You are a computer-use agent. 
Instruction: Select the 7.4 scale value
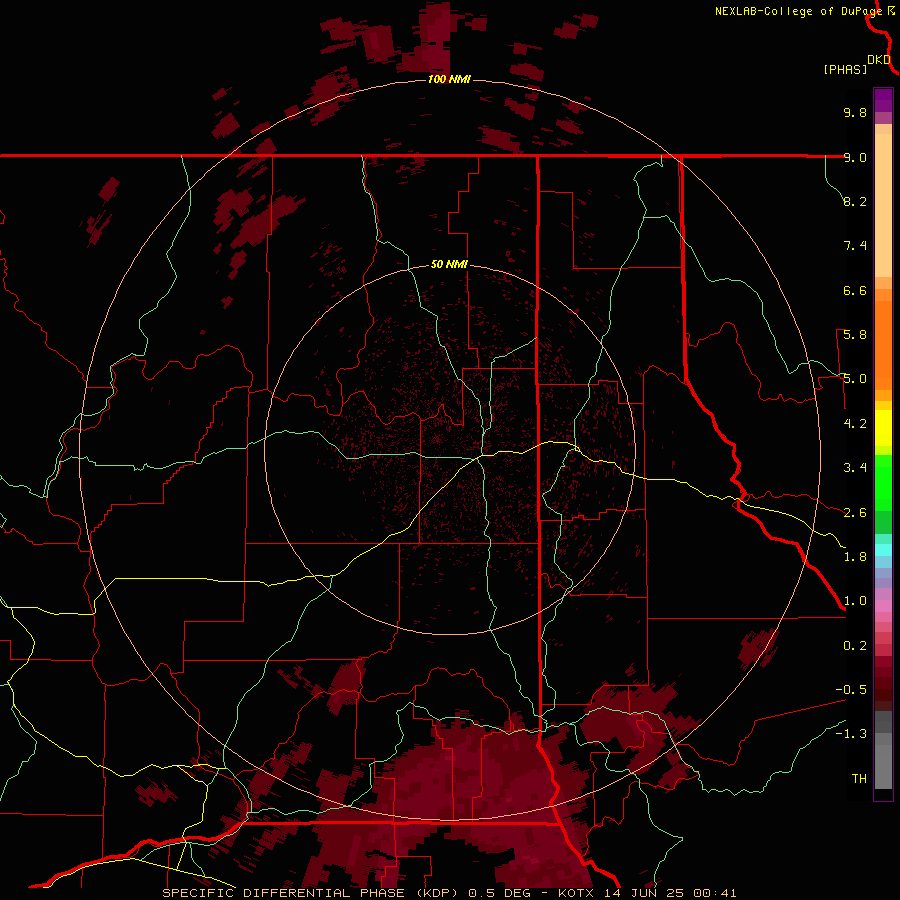tap(855, 246)
